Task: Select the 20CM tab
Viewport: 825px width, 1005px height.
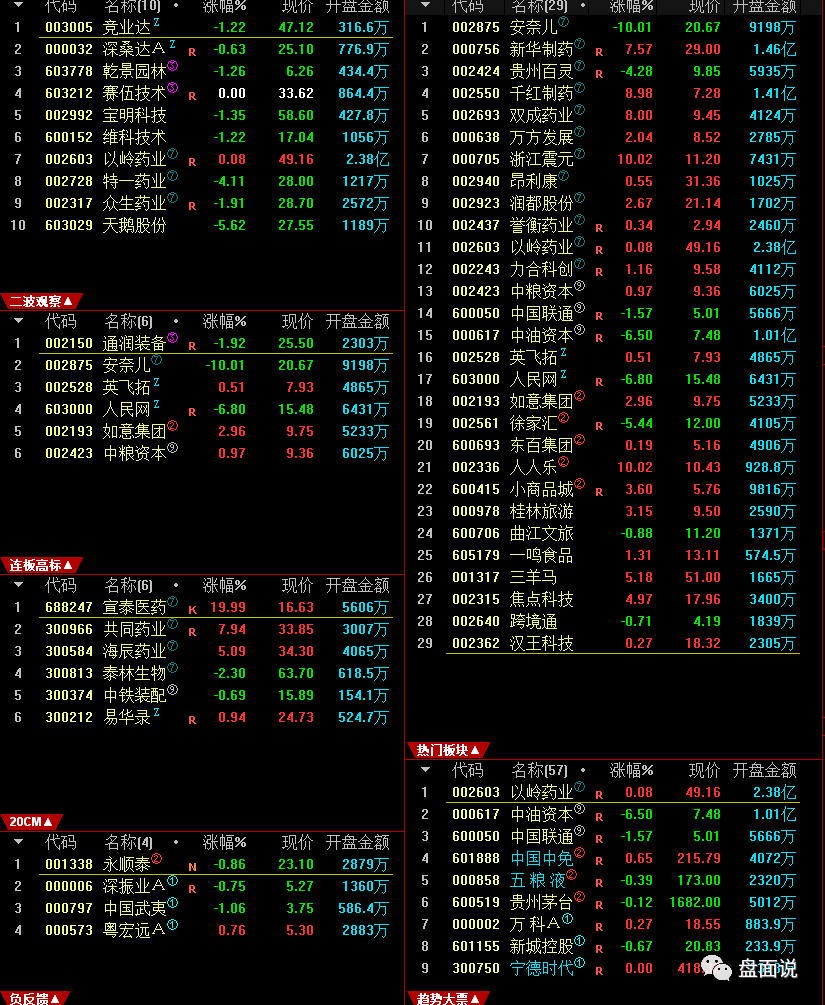Action: point(31,822)
